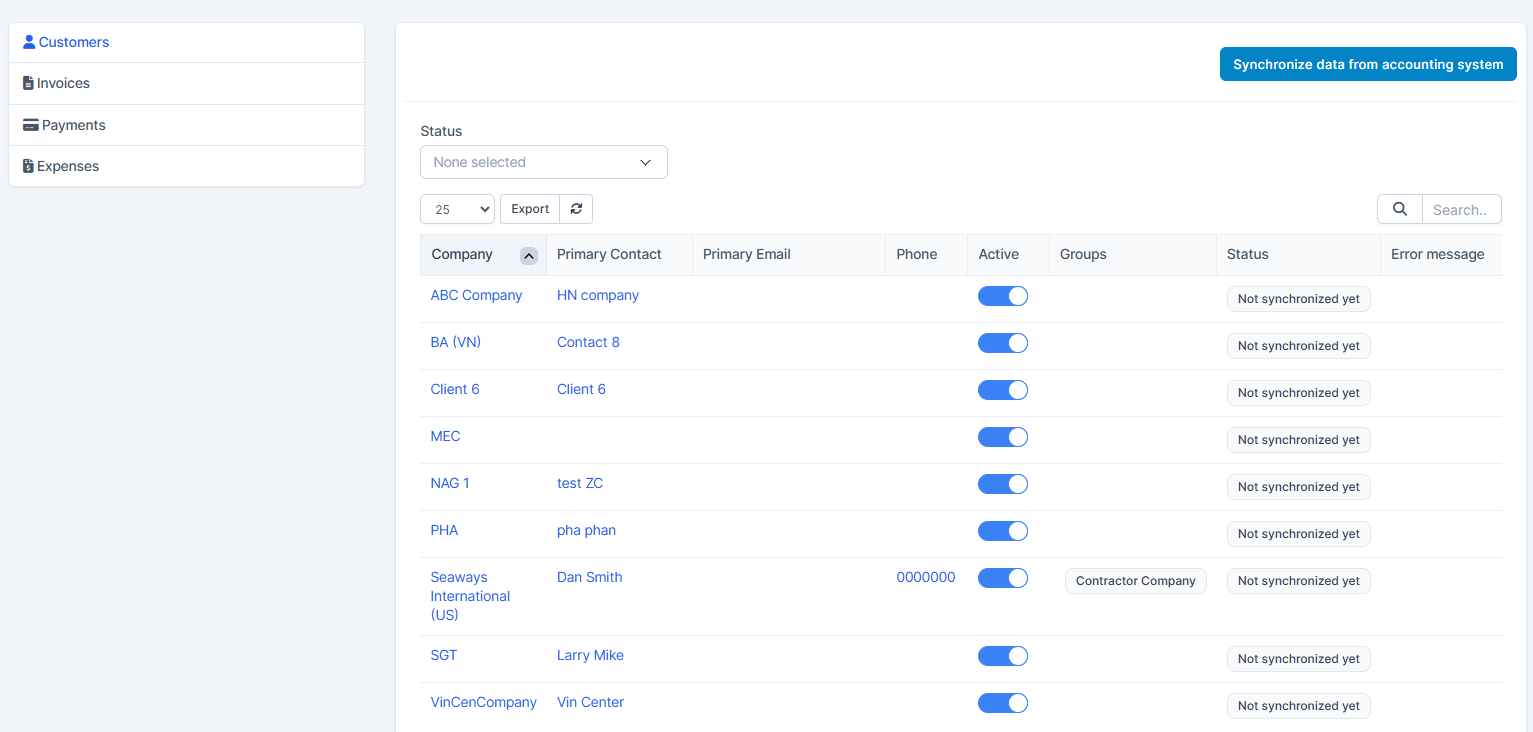Click the Payments credit card icon
Viewport: 1533px width, 732px height.
point(30,125)
